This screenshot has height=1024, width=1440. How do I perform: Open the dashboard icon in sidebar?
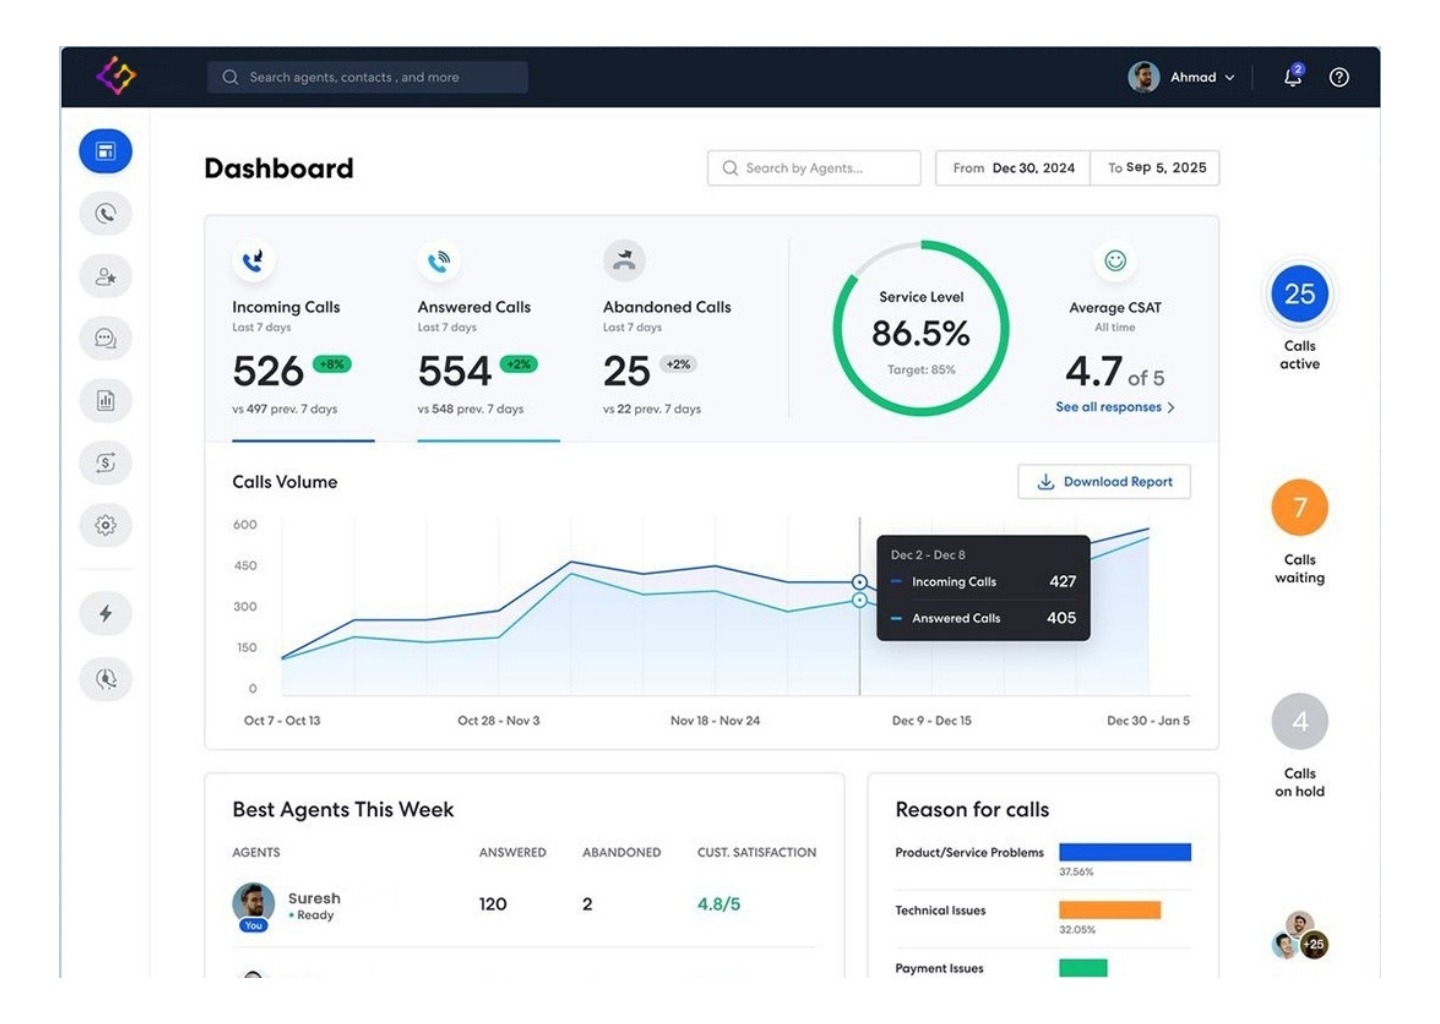tap(105, 151)
